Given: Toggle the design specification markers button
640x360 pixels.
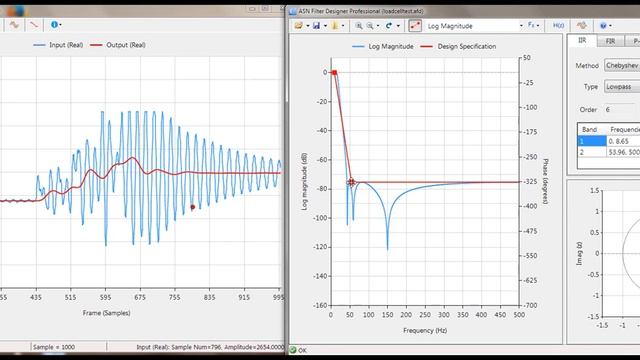Looking at the screenshot, I should (415, 26).
